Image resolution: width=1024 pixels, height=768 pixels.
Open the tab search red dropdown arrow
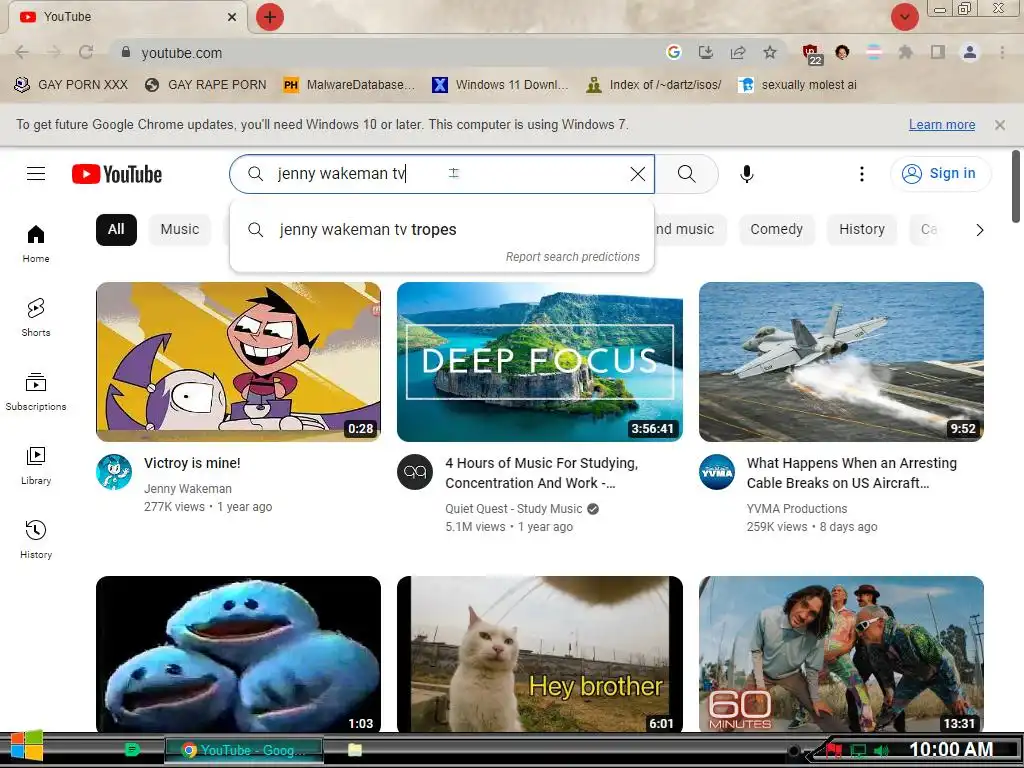click(x=904, y=17)
